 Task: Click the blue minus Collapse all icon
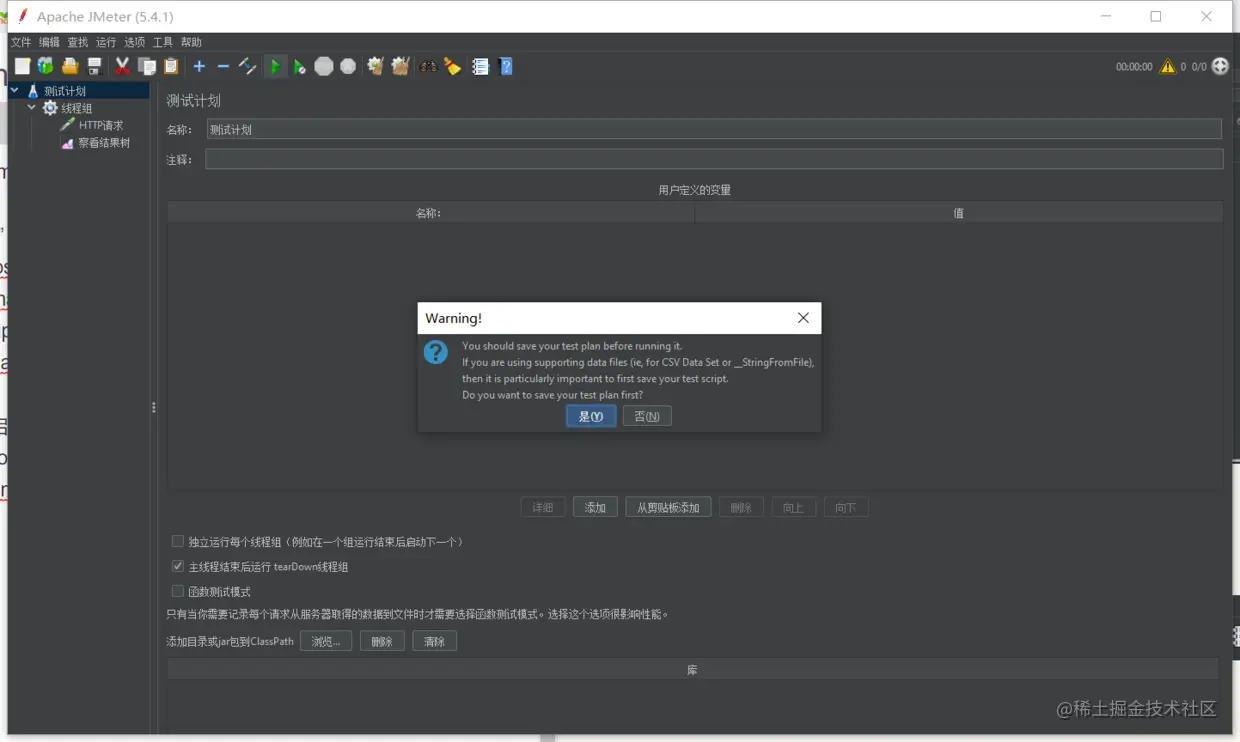coord(223,66)
